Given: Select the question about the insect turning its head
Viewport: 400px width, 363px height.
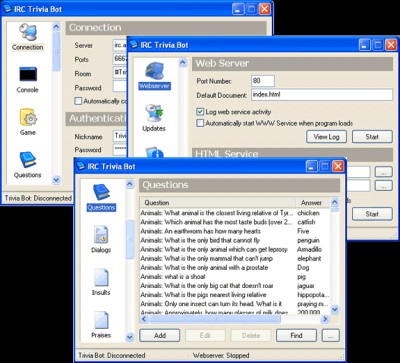Looking at the screenshot, I should coord(235,304).
